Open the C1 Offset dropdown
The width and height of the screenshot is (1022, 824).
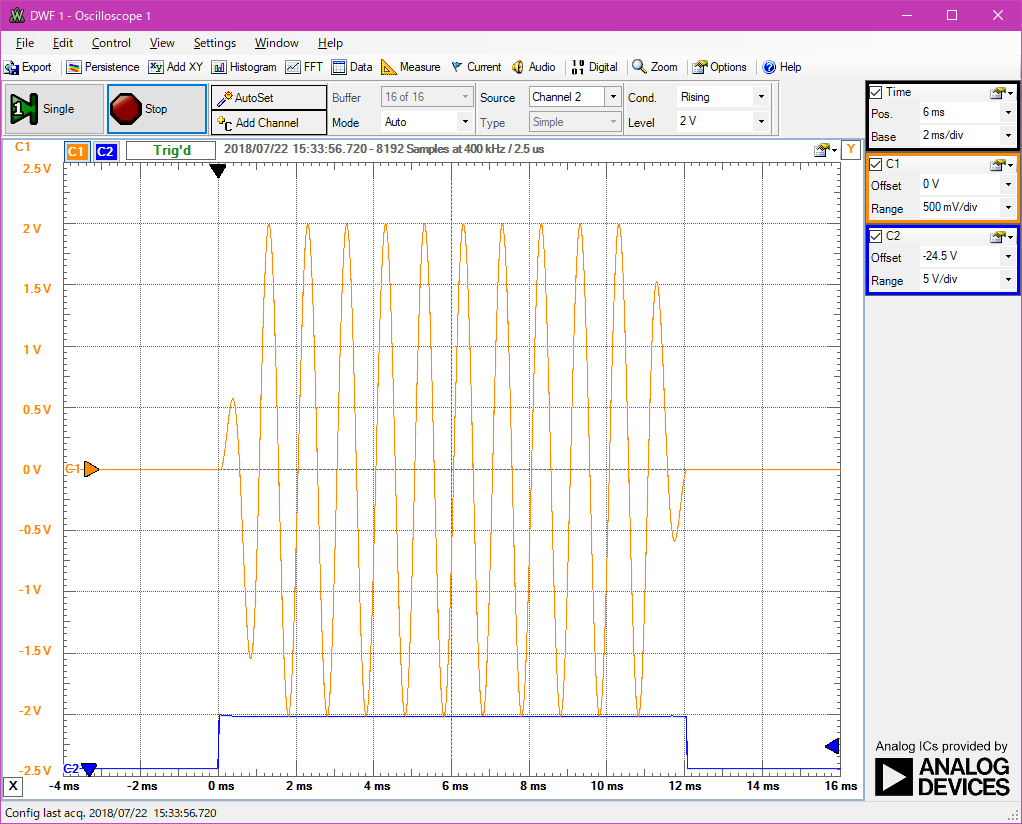[1008, 184]
